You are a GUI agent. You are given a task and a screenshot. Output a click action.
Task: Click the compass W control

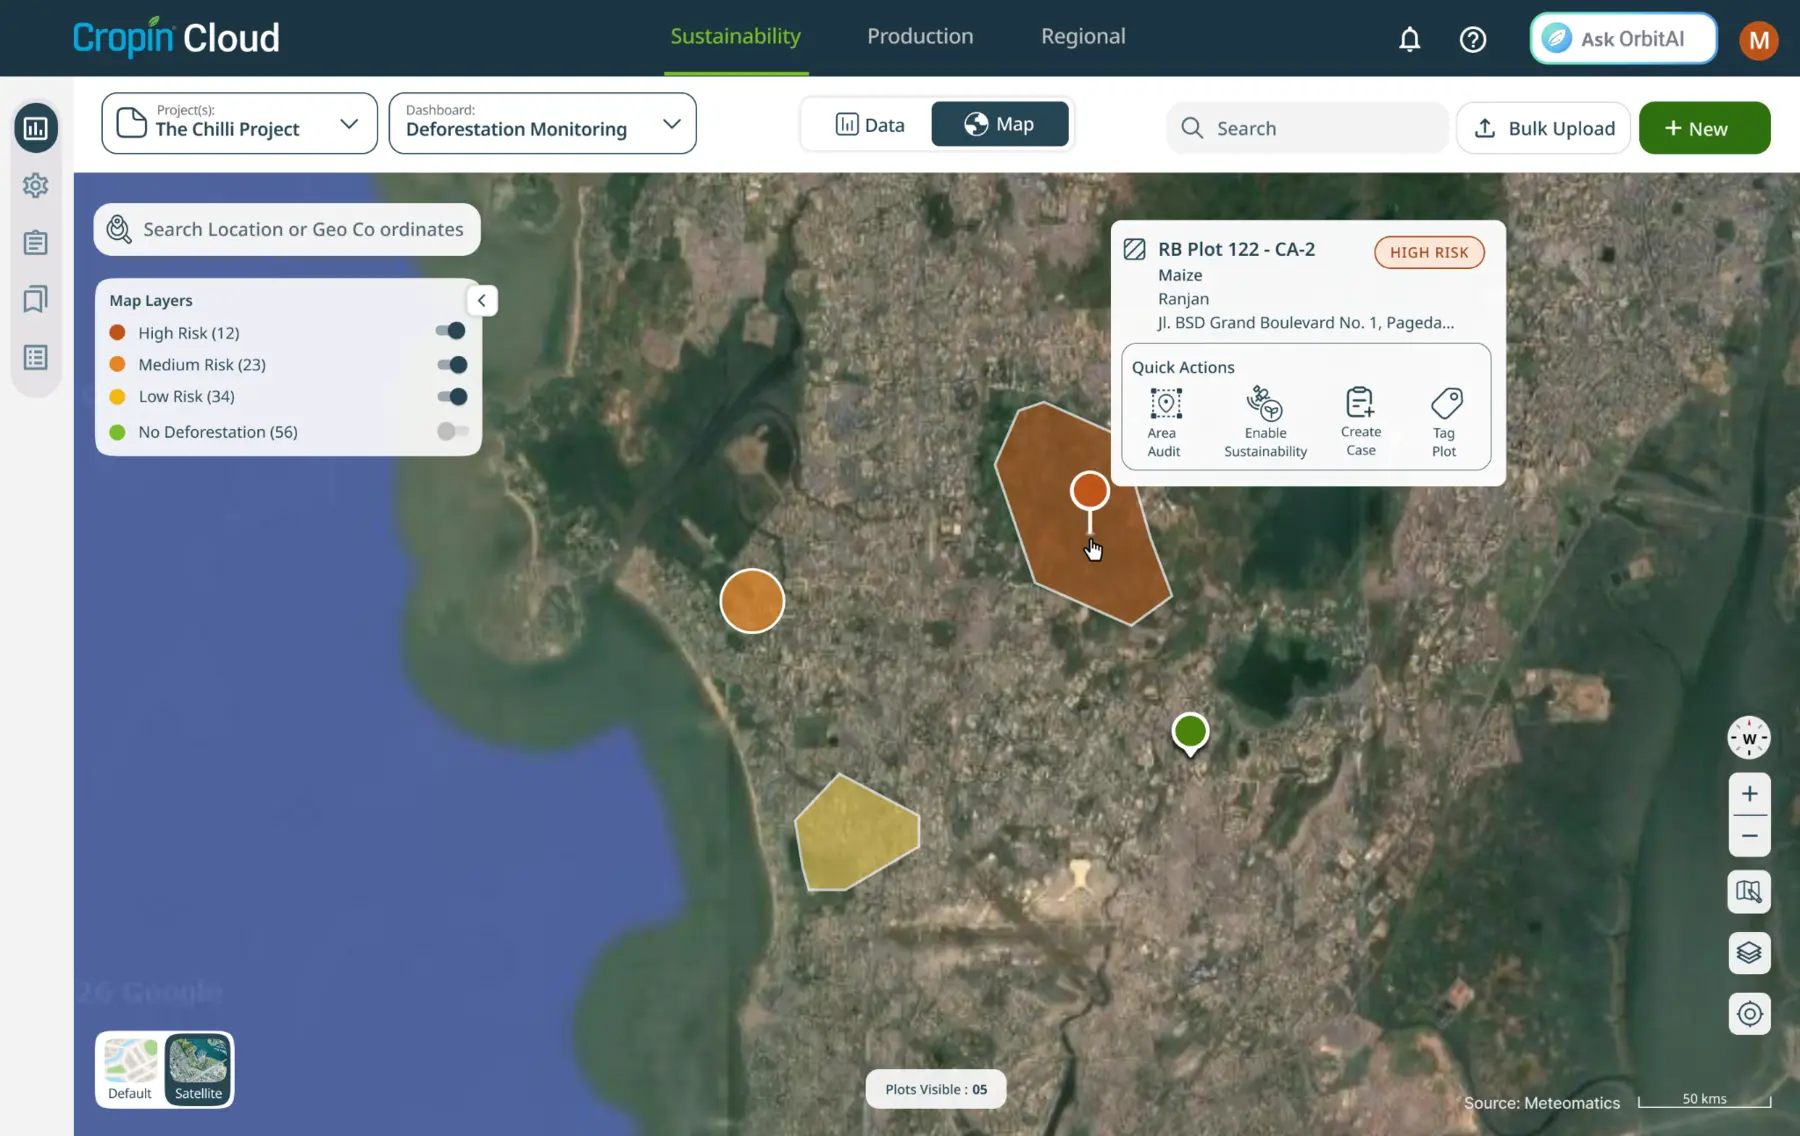1749,738
